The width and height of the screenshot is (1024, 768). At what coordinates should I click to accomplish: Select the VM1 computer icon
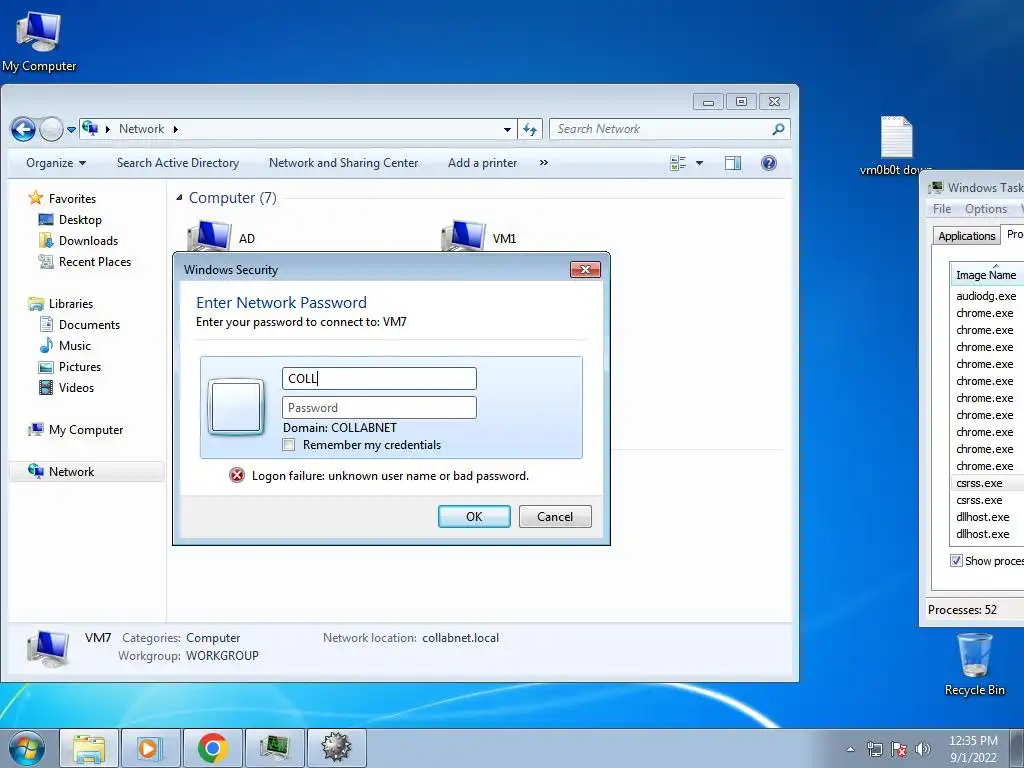click(x=463, y=236)
